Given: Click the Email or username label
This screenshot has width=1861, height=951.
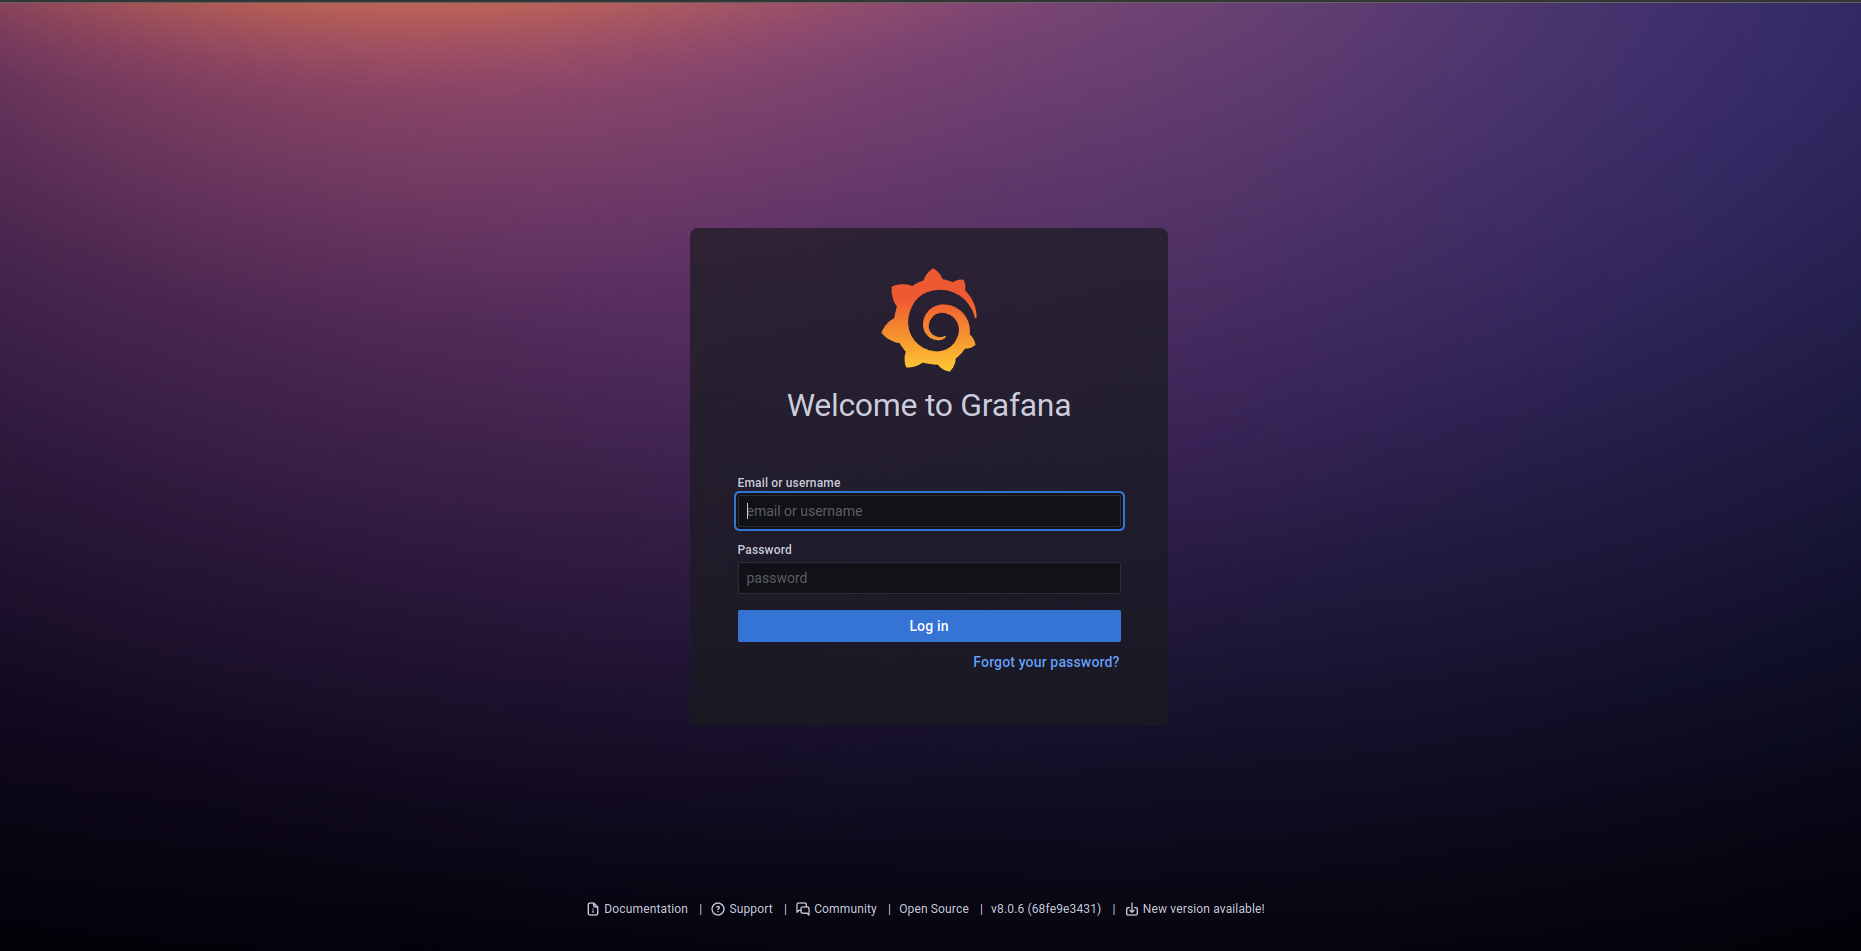Looking at the screenshot, I should point(788,482).
